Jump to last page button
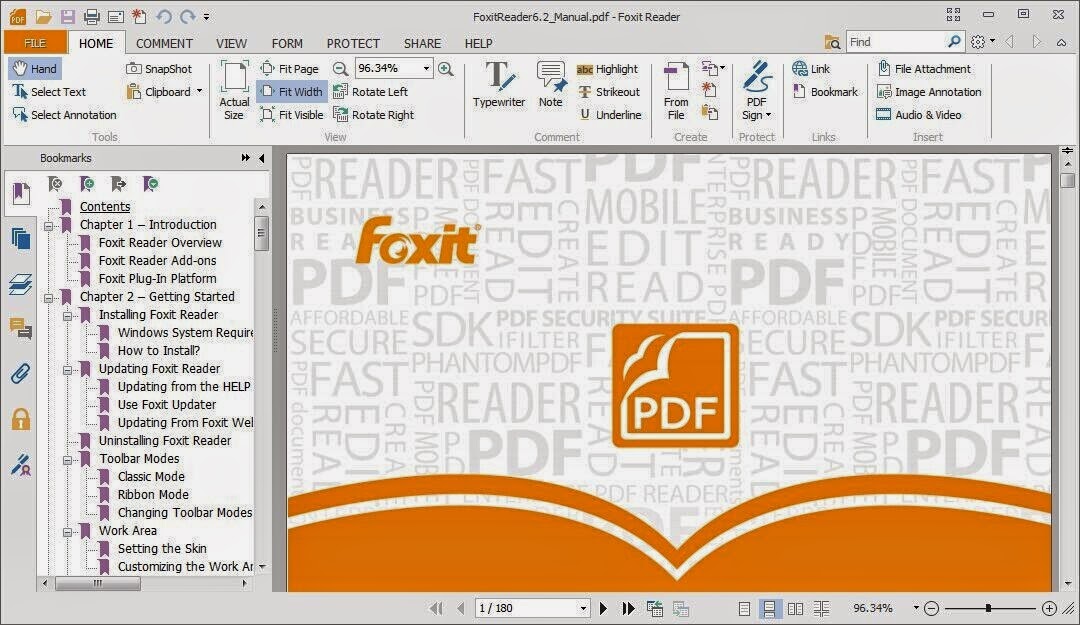This screenshot has width=1080, height=625. click(x=627, y=608)
